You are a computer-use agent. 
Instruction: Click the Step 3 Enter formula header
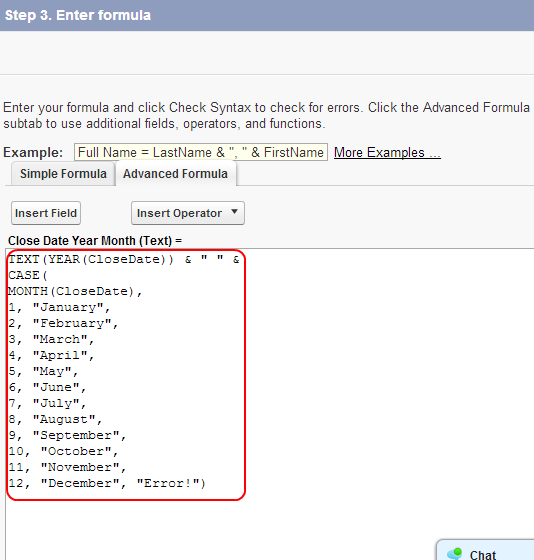pyautogui.click(x=78, y=15)
